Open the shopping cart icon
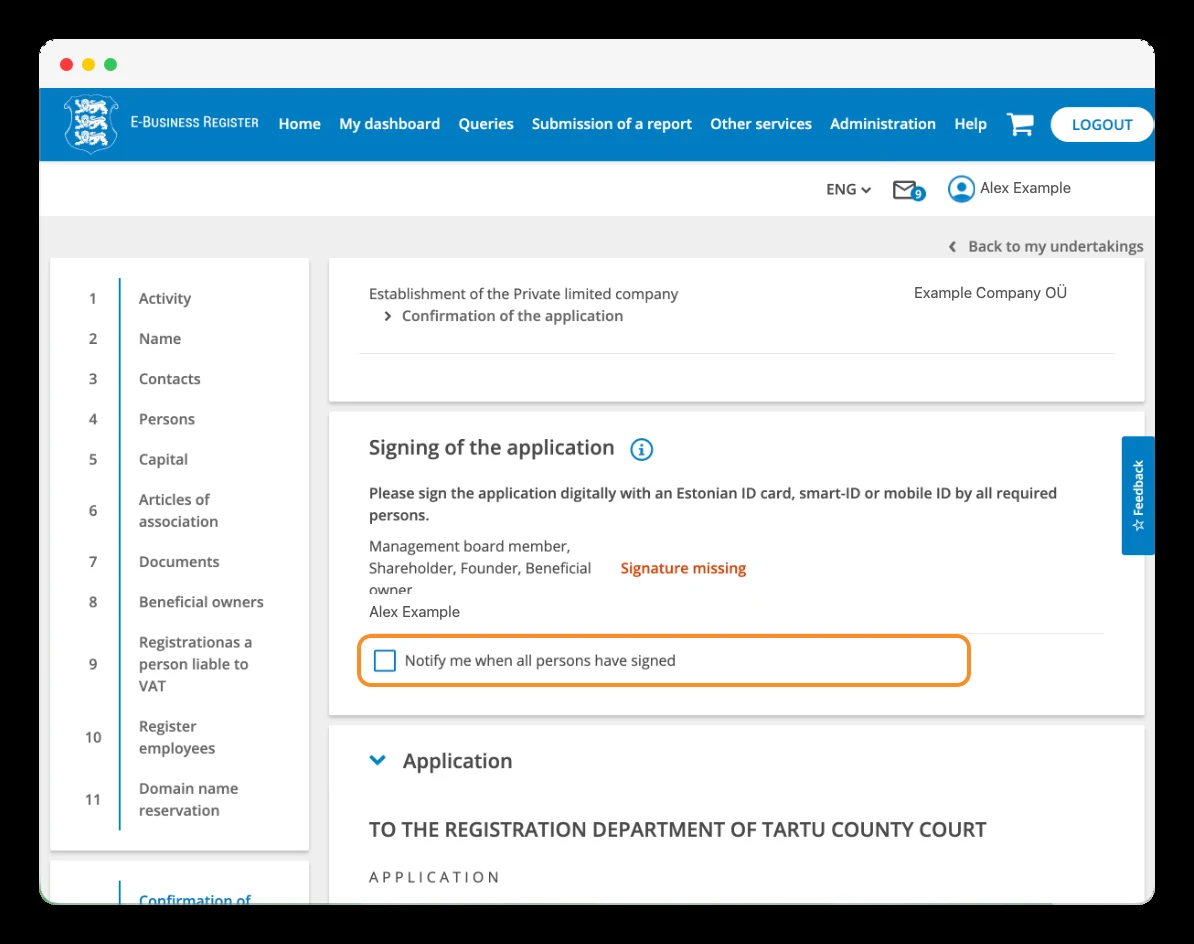The image size is (1194, 944). point(1020,123)
